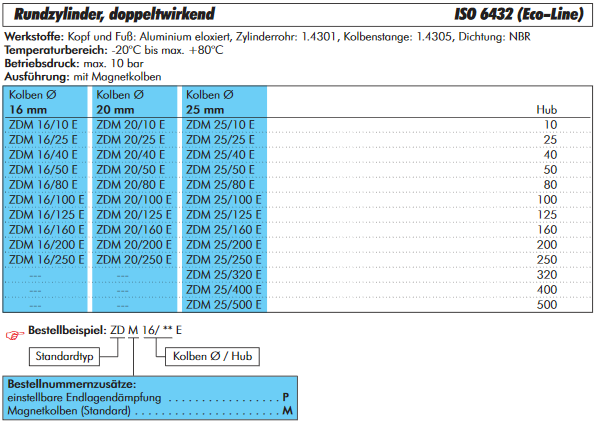This screenshot has width=601, height=426.
Task: Choose ZDM 25/500 E in the table
Action: [222, 304]
